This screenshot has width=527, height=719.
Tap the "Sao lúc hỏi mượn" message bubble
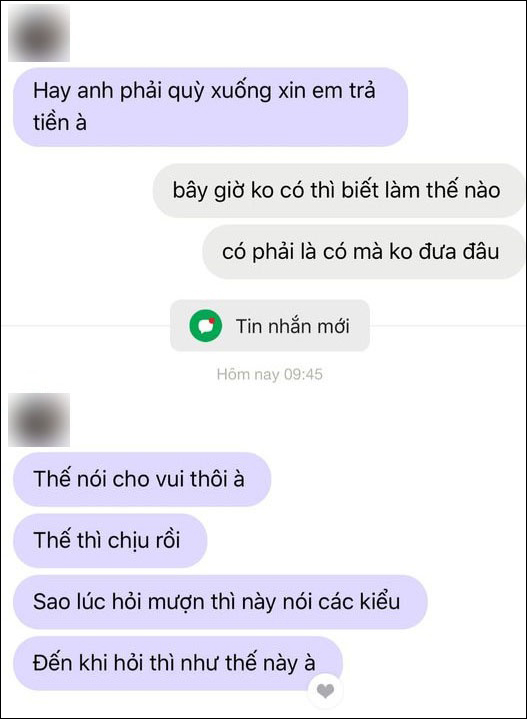pyautogui.click(x=220, y=602)
